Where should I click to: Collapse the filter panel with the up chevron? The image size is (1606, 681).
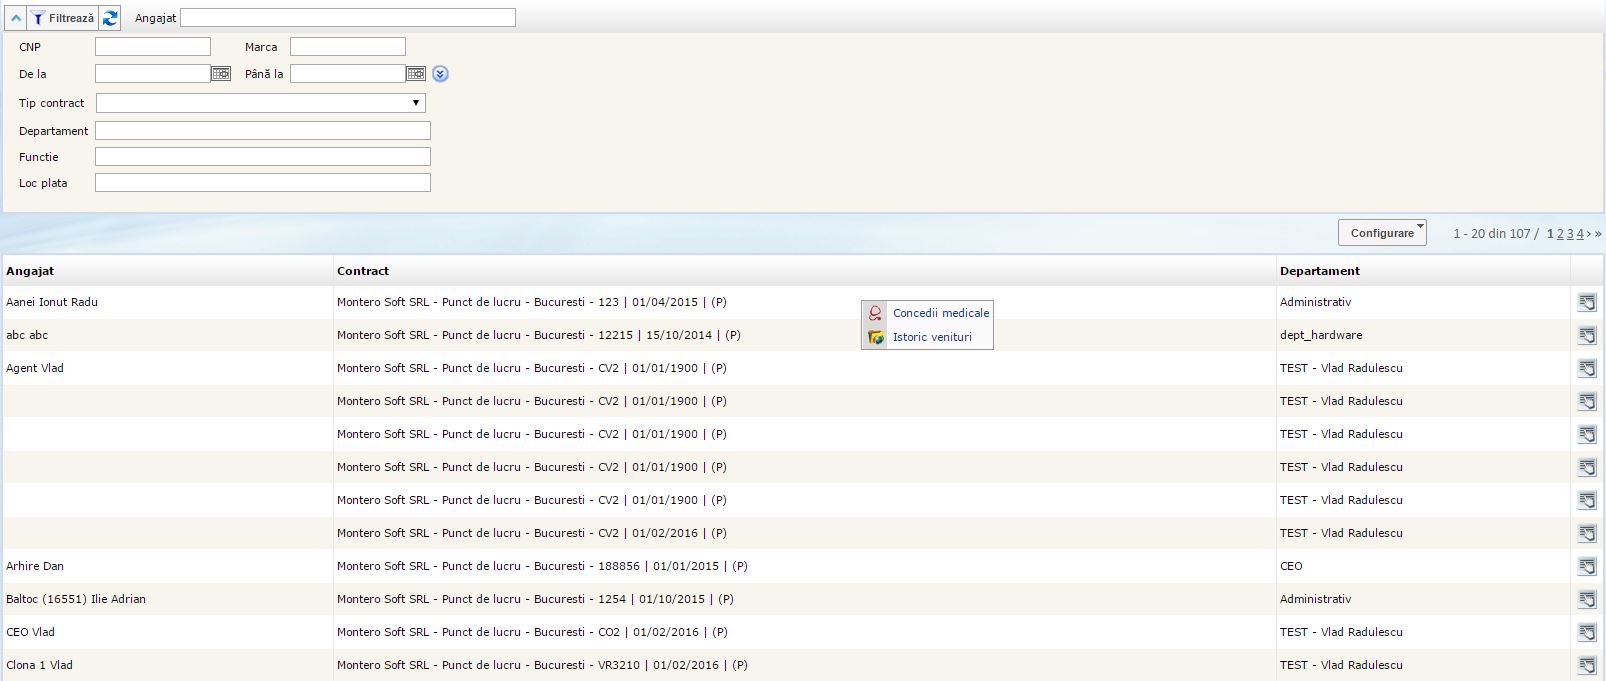(16, 18)
